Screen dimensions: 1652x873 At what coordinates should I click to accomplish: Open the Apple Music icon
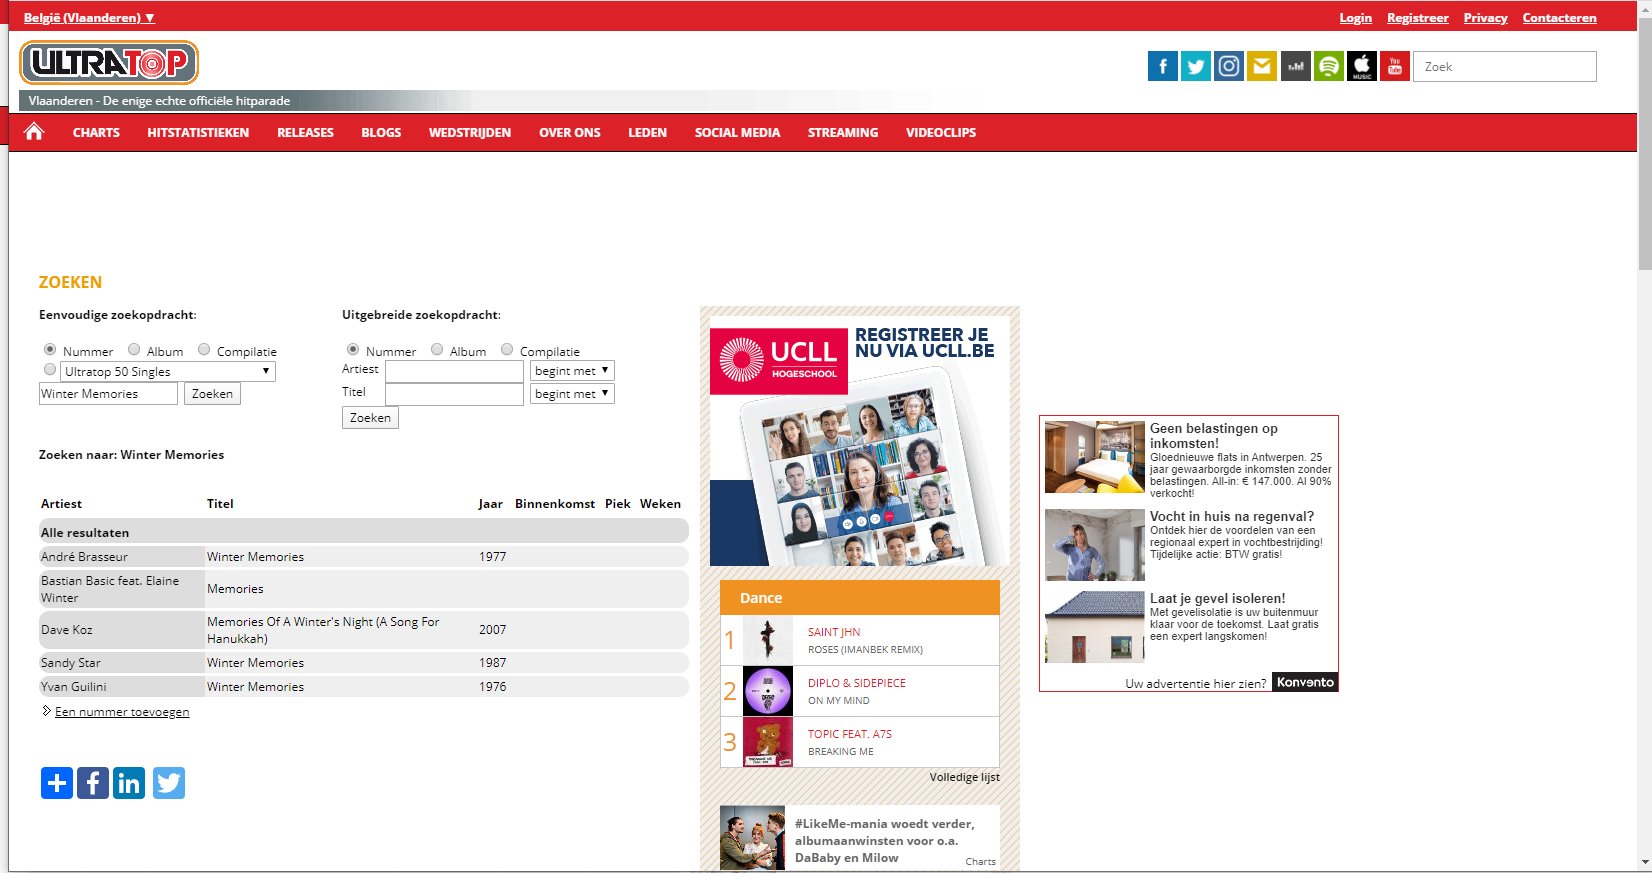[1362, 67]
